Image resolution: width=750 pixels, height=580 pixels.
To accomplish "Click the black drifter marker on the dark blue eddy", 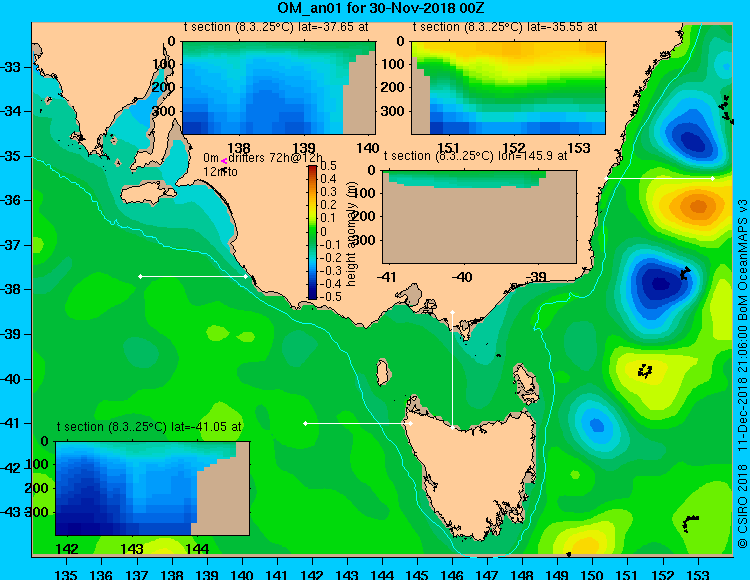I will (685, 273).
